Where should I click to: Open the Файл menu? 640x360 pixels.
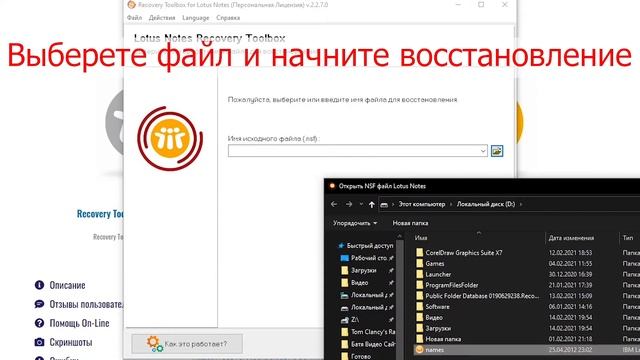(x=134, y=18)
